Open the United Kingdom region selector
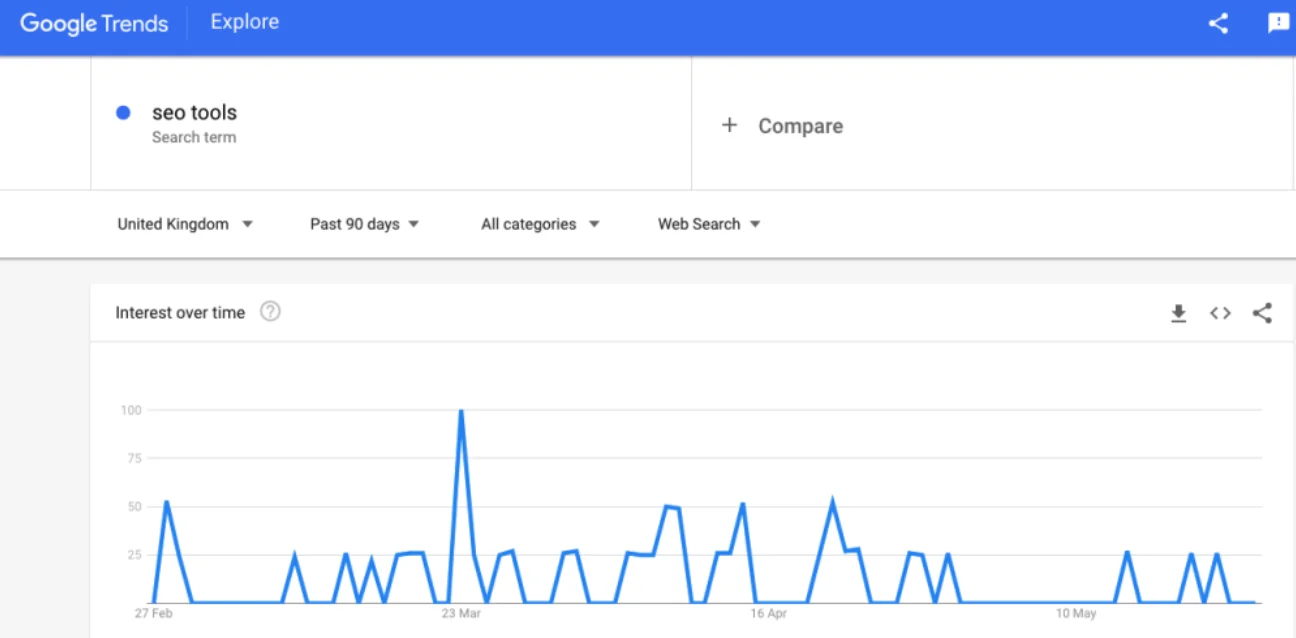The height and width of the screenshot is (638, 1296). click(x=186, y=224)
